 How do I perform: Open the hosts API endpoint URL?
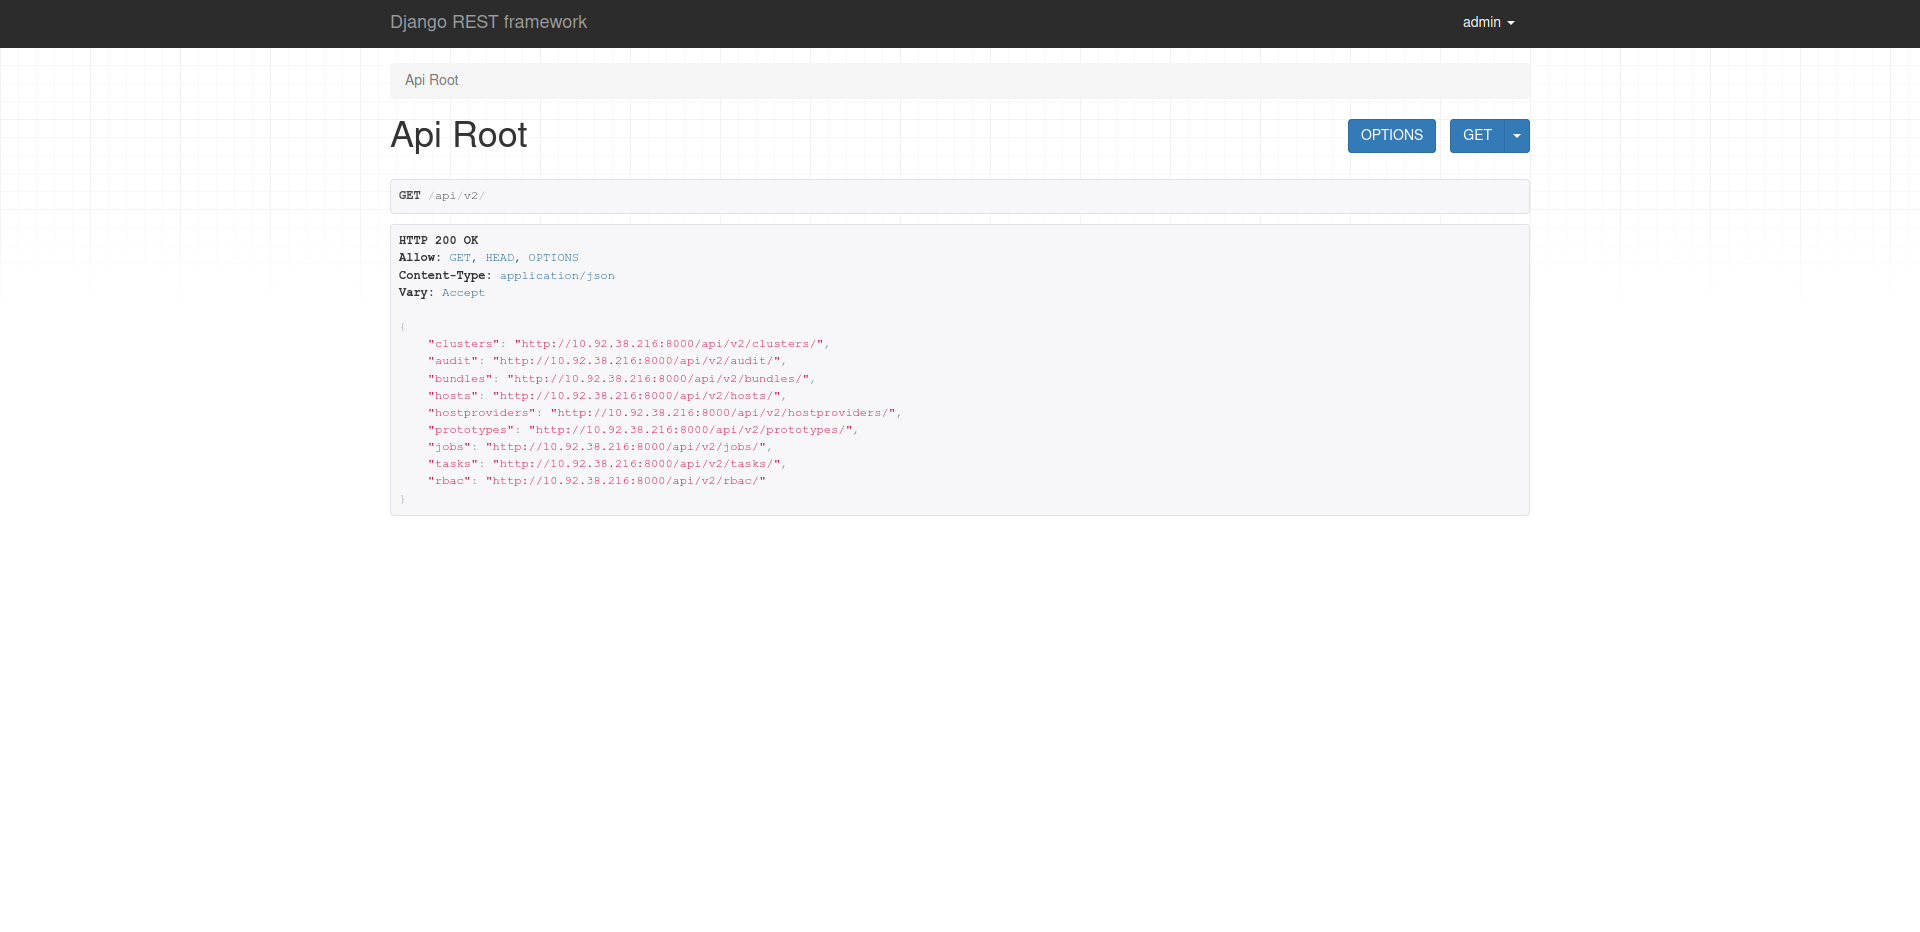click(639, 396)
